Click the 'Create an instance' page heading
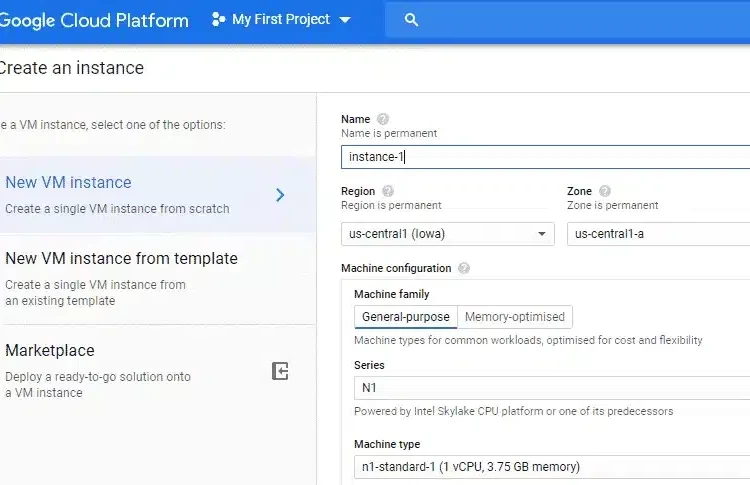750x485 pixels. click(x=71, y=68)
